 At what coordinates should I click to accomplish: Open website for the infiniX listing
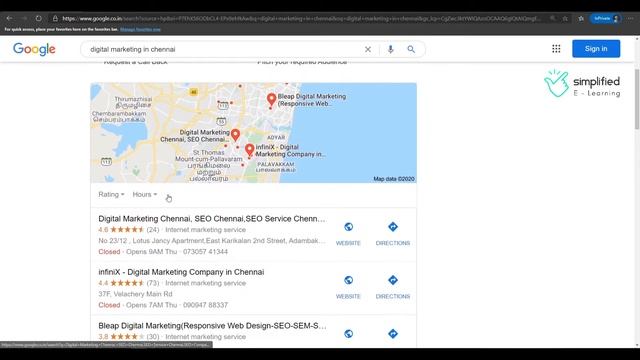[x=348, y=287]
